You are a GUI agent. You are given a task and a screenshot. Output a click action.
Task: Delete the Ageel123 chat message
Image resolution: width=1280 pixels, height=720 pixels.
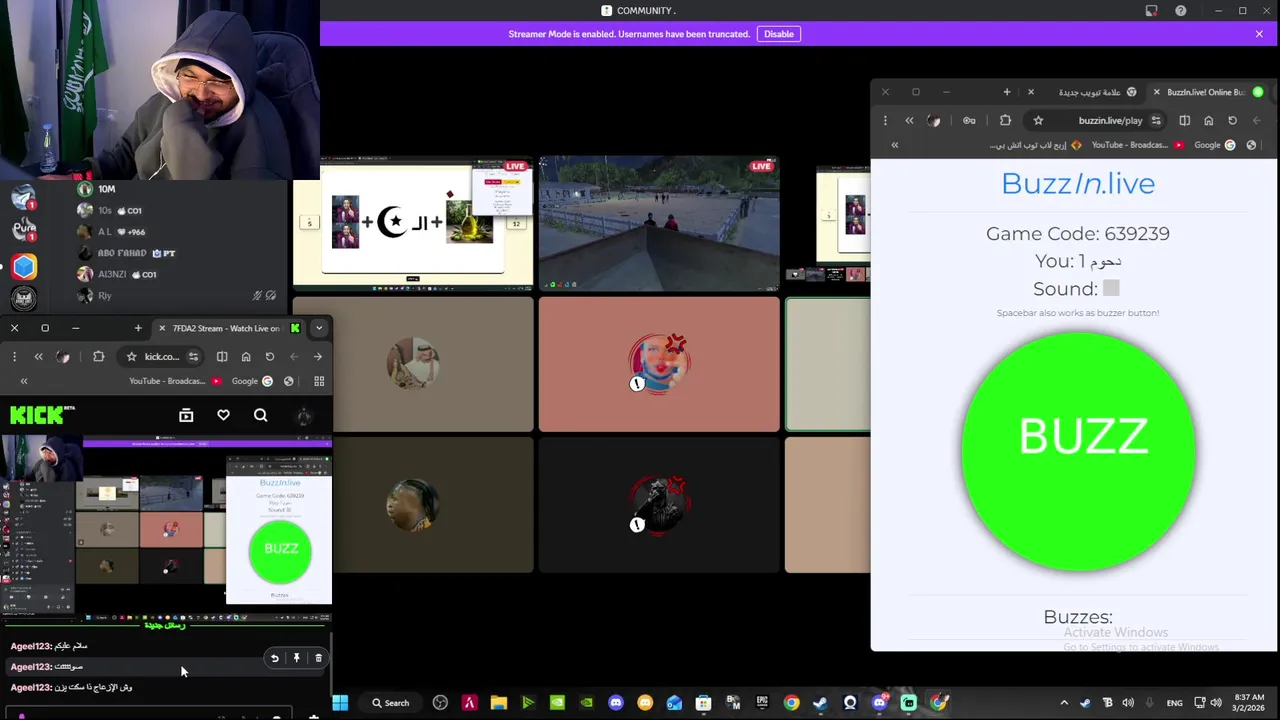click(x=318, y=658)
